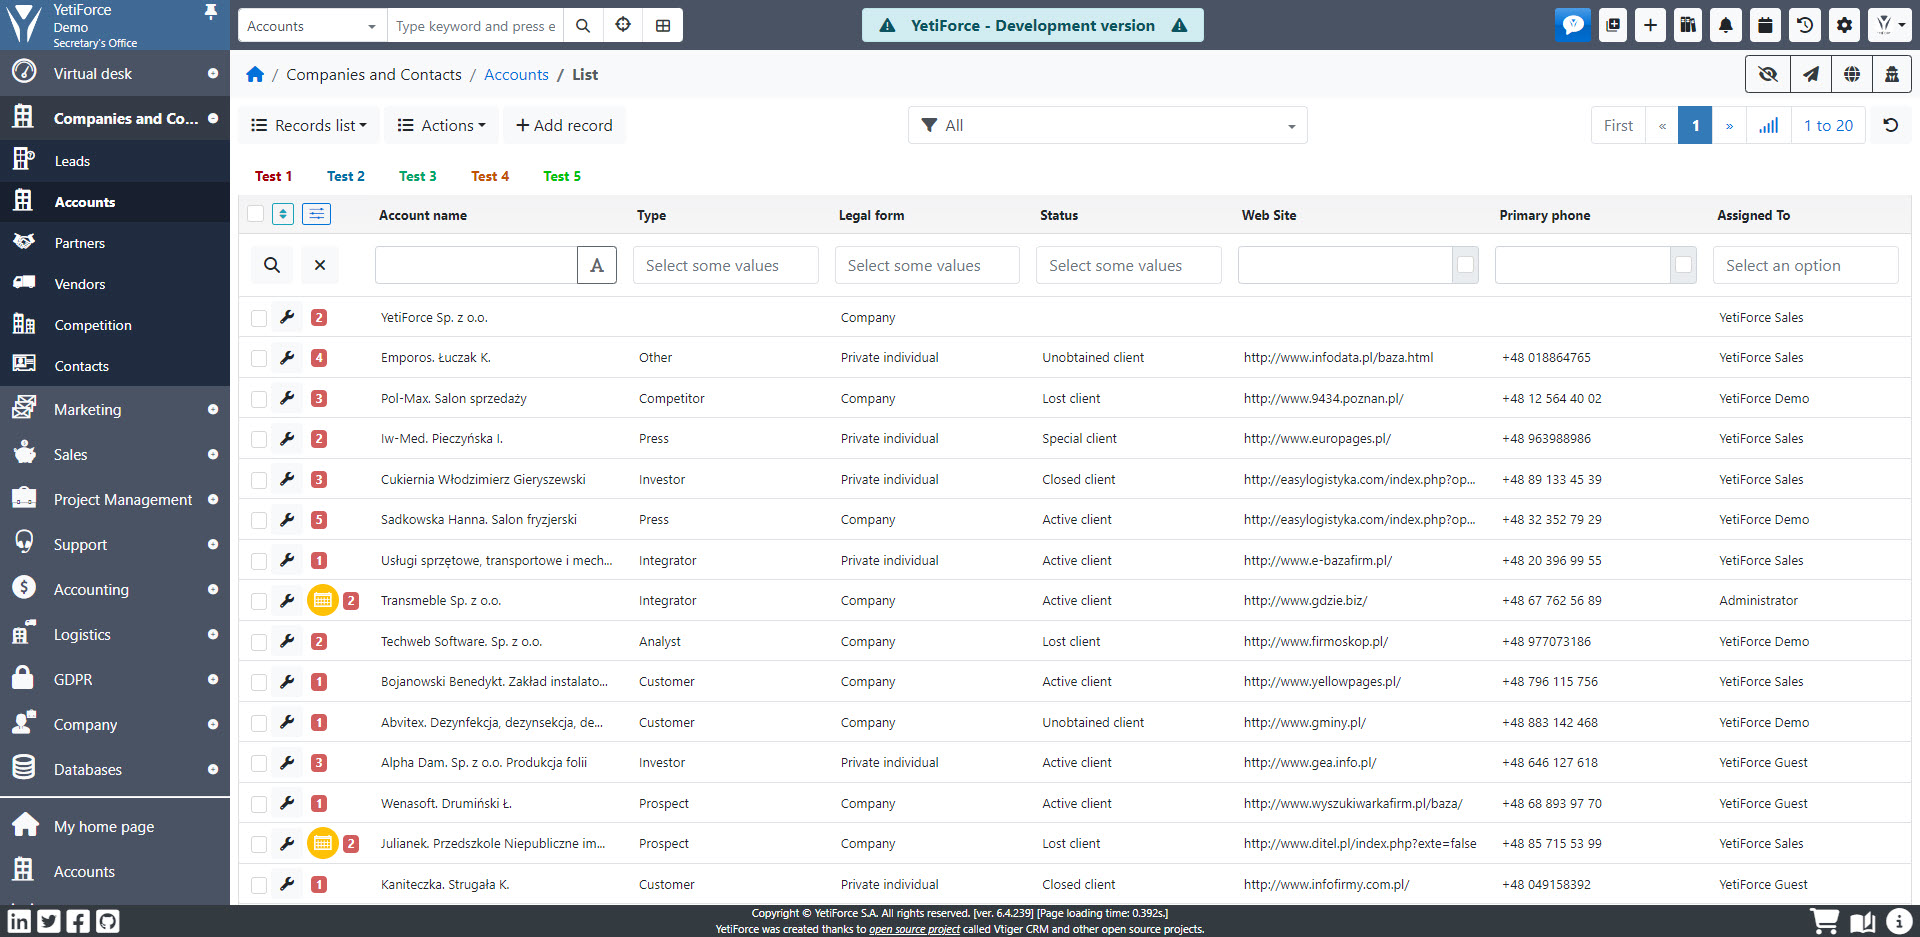Screen dimensions: 1920x937
Task: Switch to Test 1 tab
Action: (273, 176)
